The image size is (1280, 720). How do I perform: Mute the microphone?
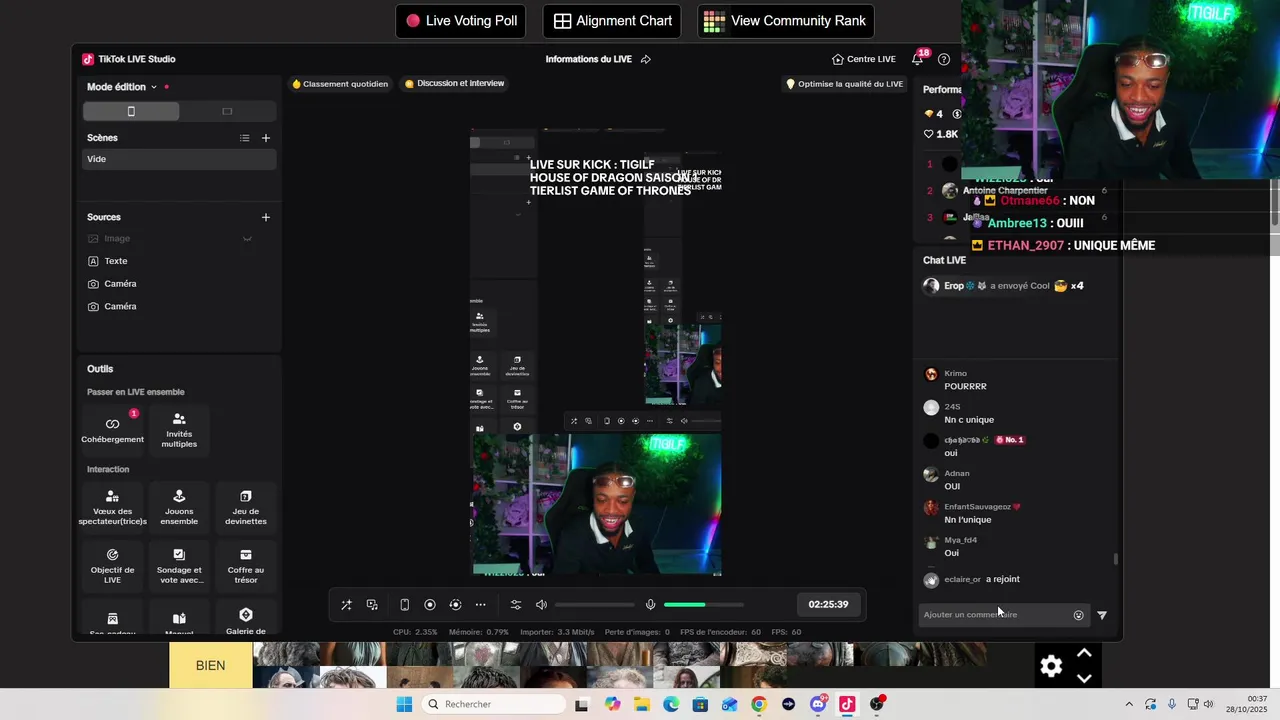[x=650, y=605]
